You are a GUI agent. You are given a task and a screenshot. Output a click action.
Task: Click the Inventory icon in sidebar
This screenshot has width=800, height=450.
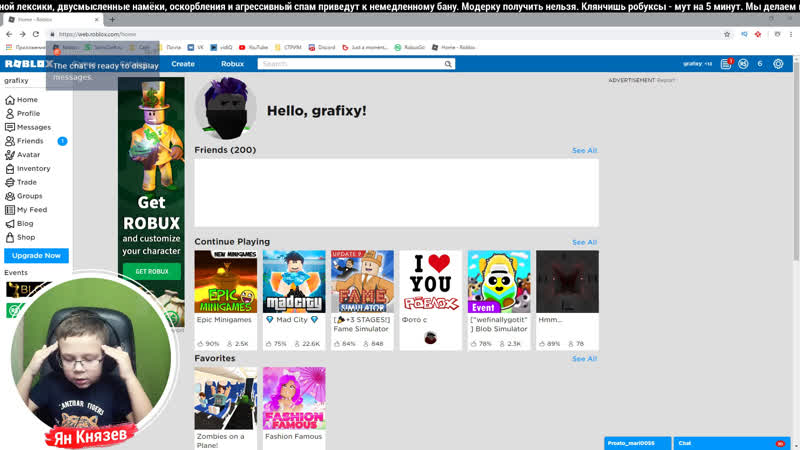(x=9, y=169)
